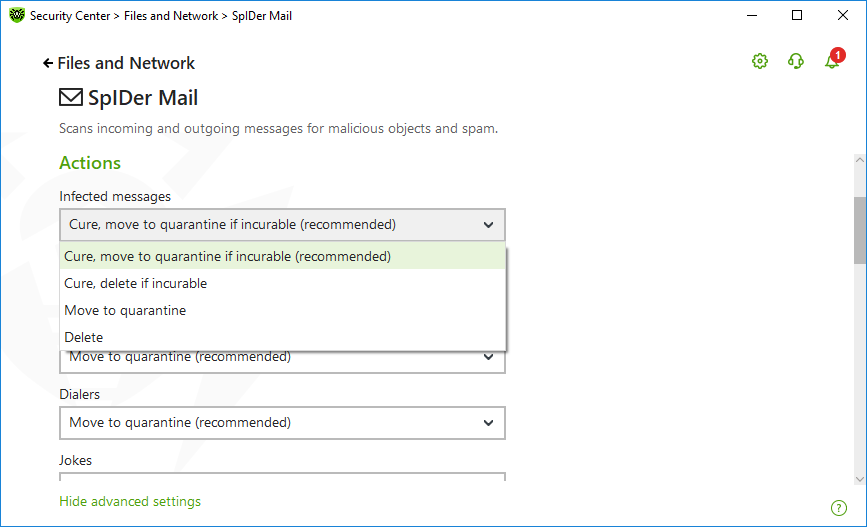
Task: Open settings gear icon
Action: tap(760, 62)
